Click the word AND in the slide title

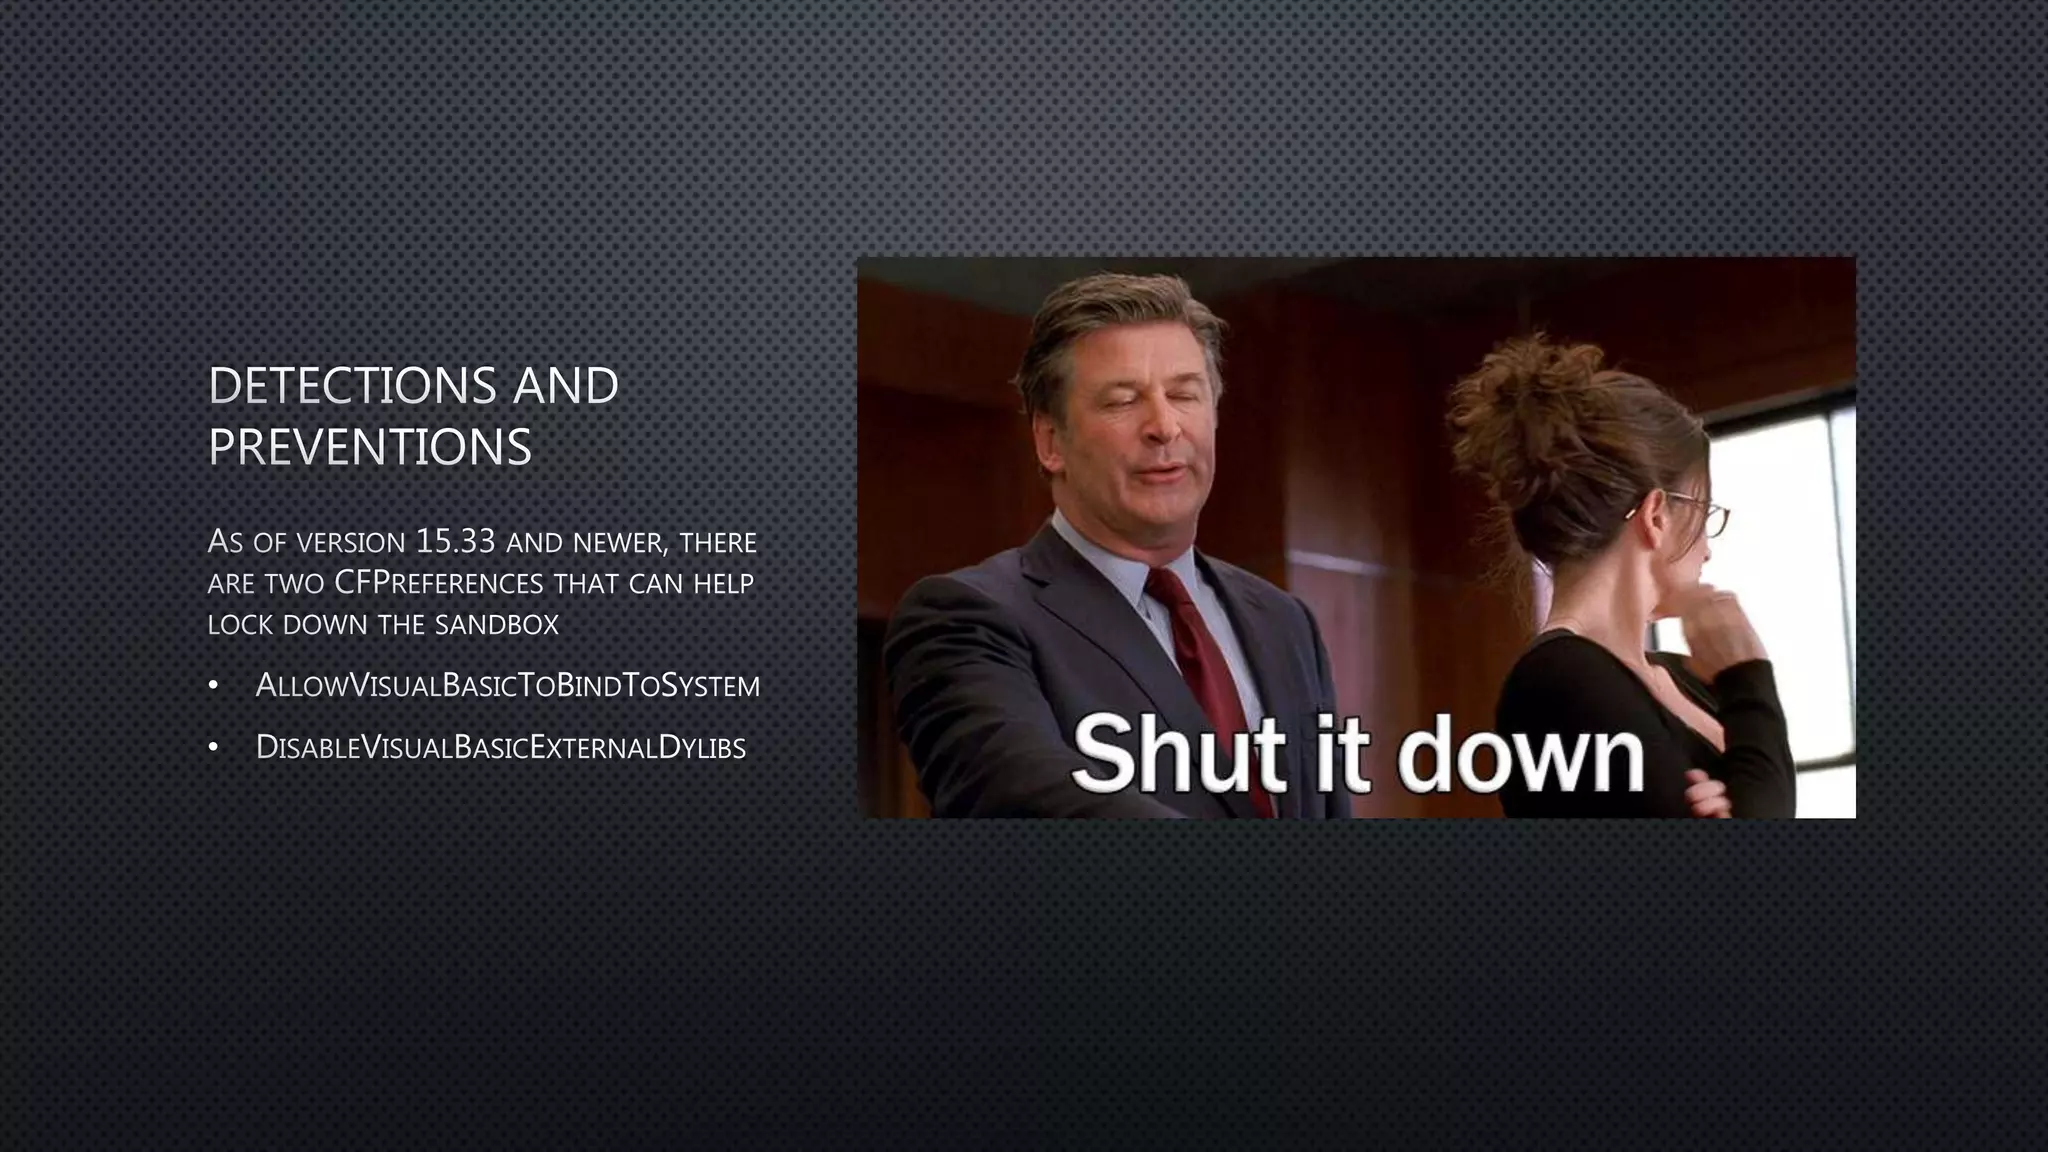[x=565, y=387]
